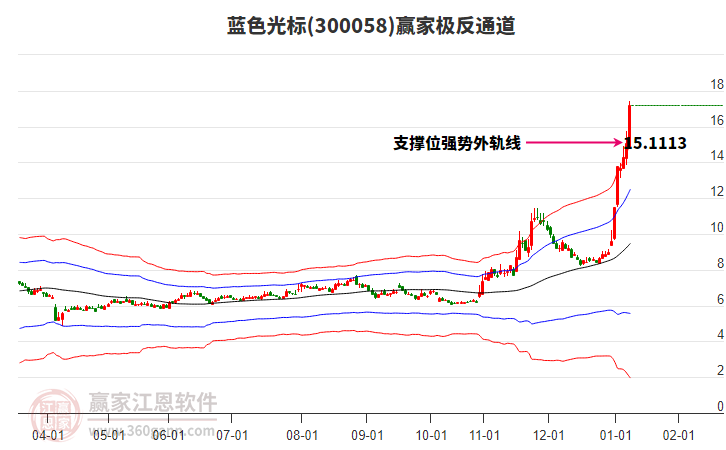
Task: Click the chart title 蓝色光标(300058)赢家极反通道
Action: [371, 26]
